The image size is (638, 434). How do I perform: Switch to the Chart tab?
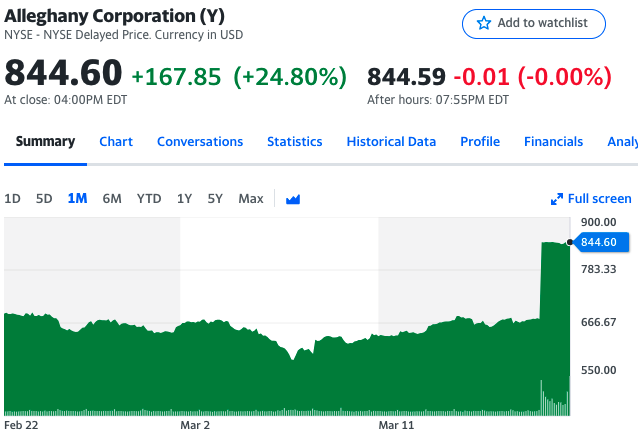(x=116, y=142)
